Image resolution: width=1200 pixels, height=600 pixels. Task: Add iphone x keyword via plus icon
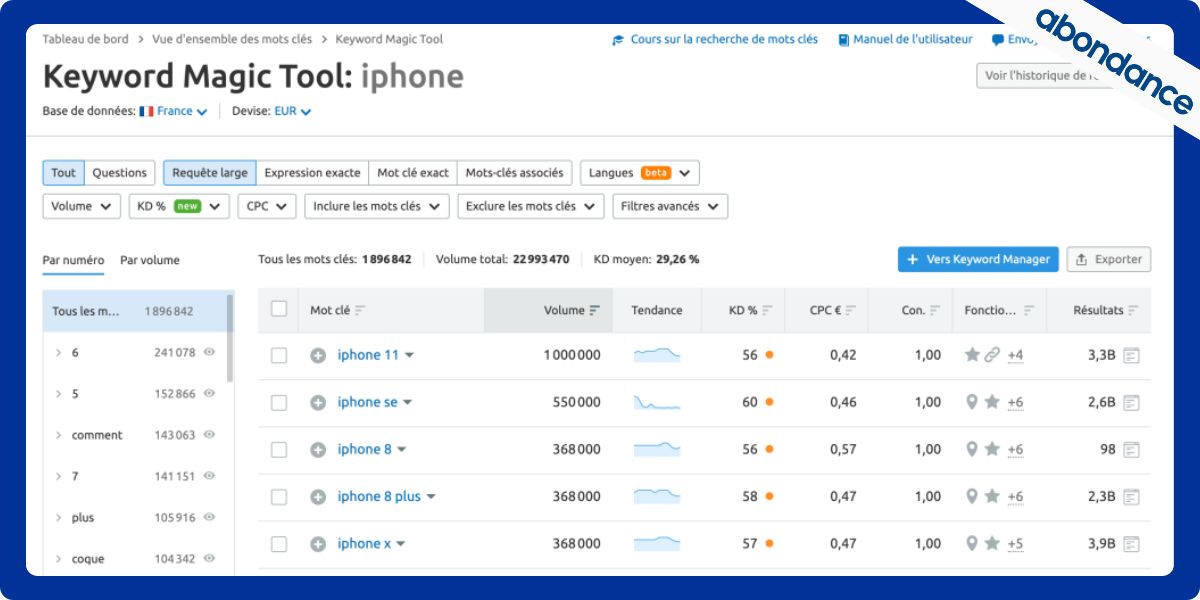tap(318, 544)
